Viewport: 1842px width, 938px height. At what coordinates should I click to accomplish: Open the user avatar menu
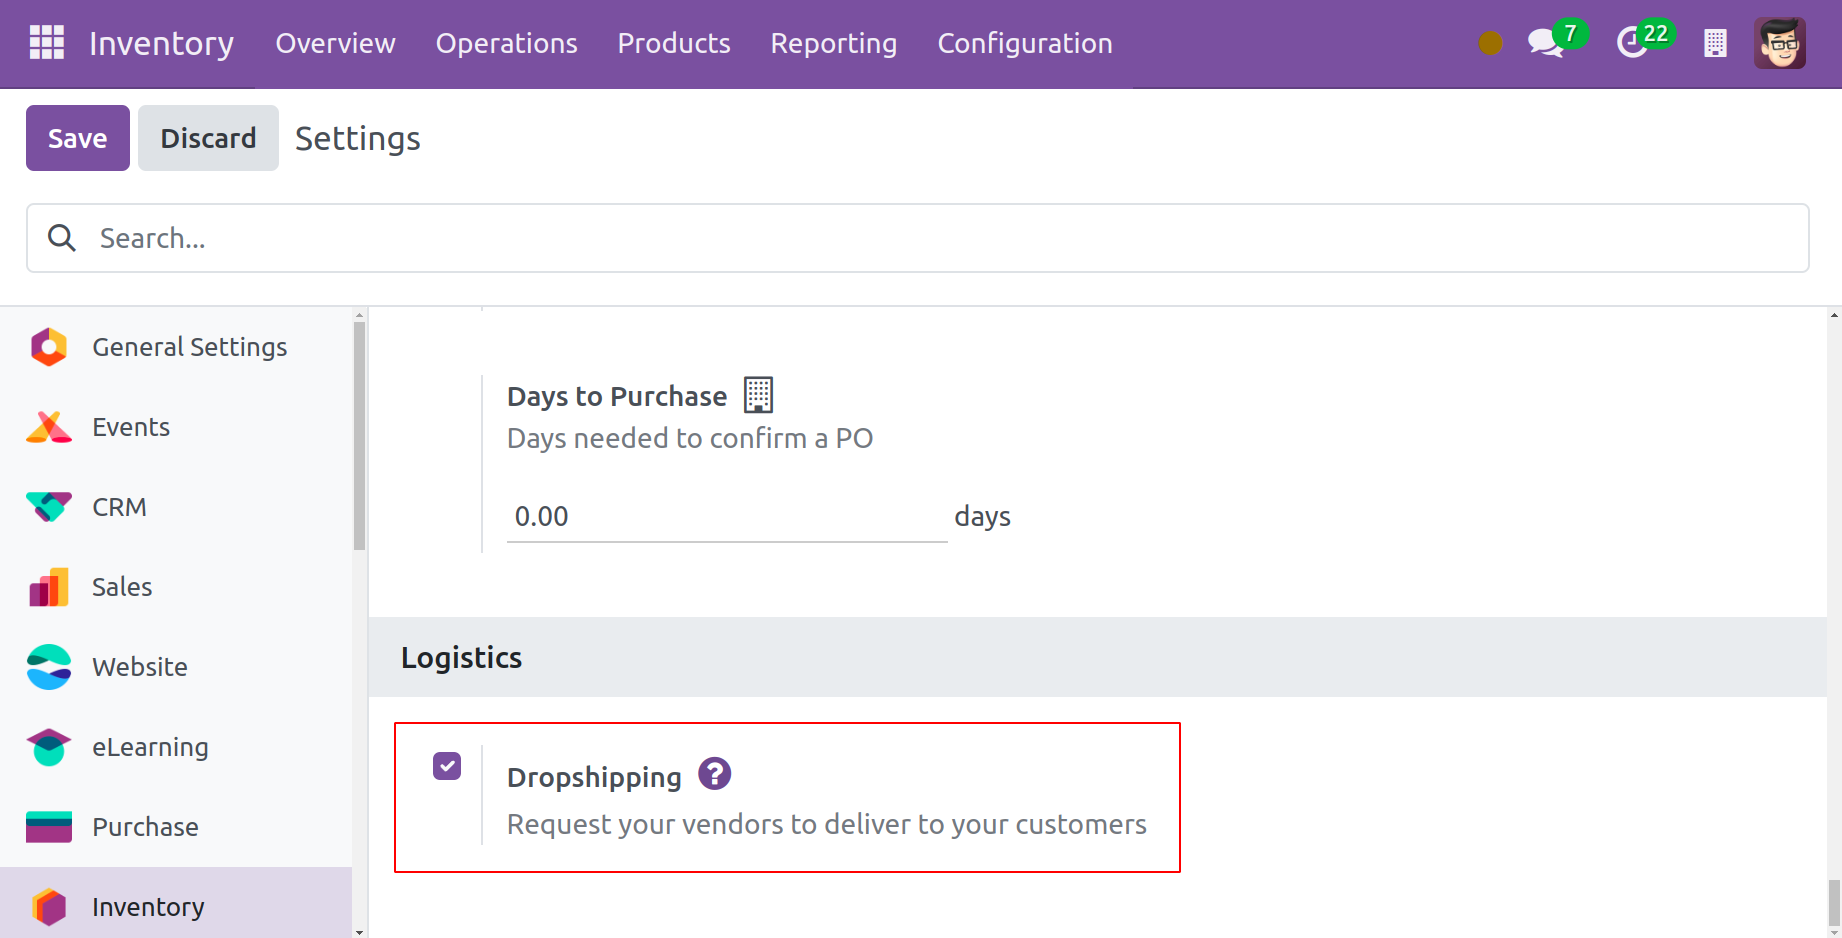pos(1779,43)
